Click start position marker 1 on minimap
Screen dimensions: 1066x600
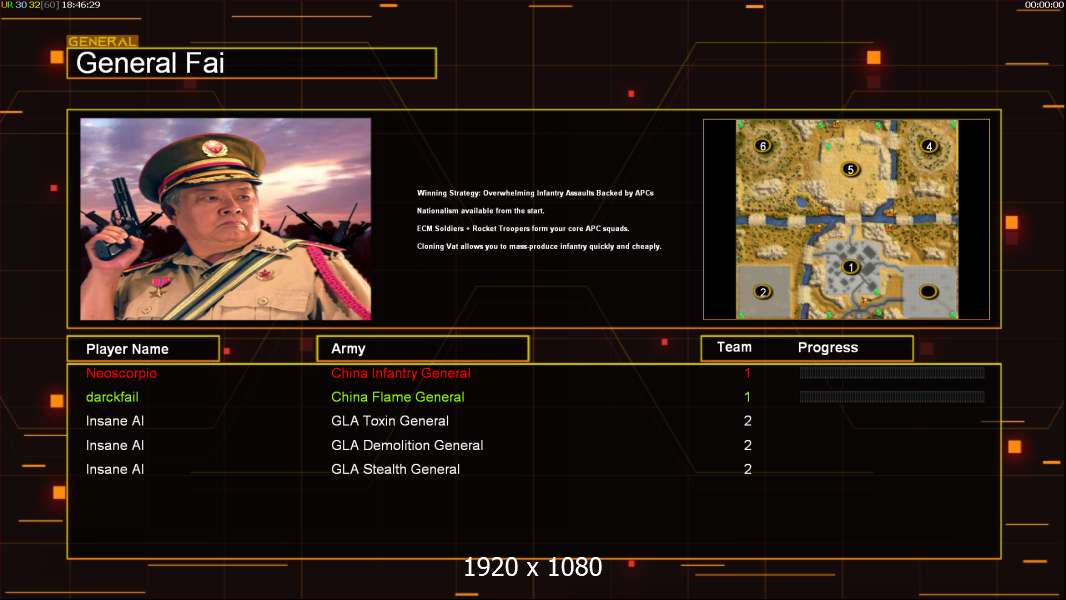850,267
